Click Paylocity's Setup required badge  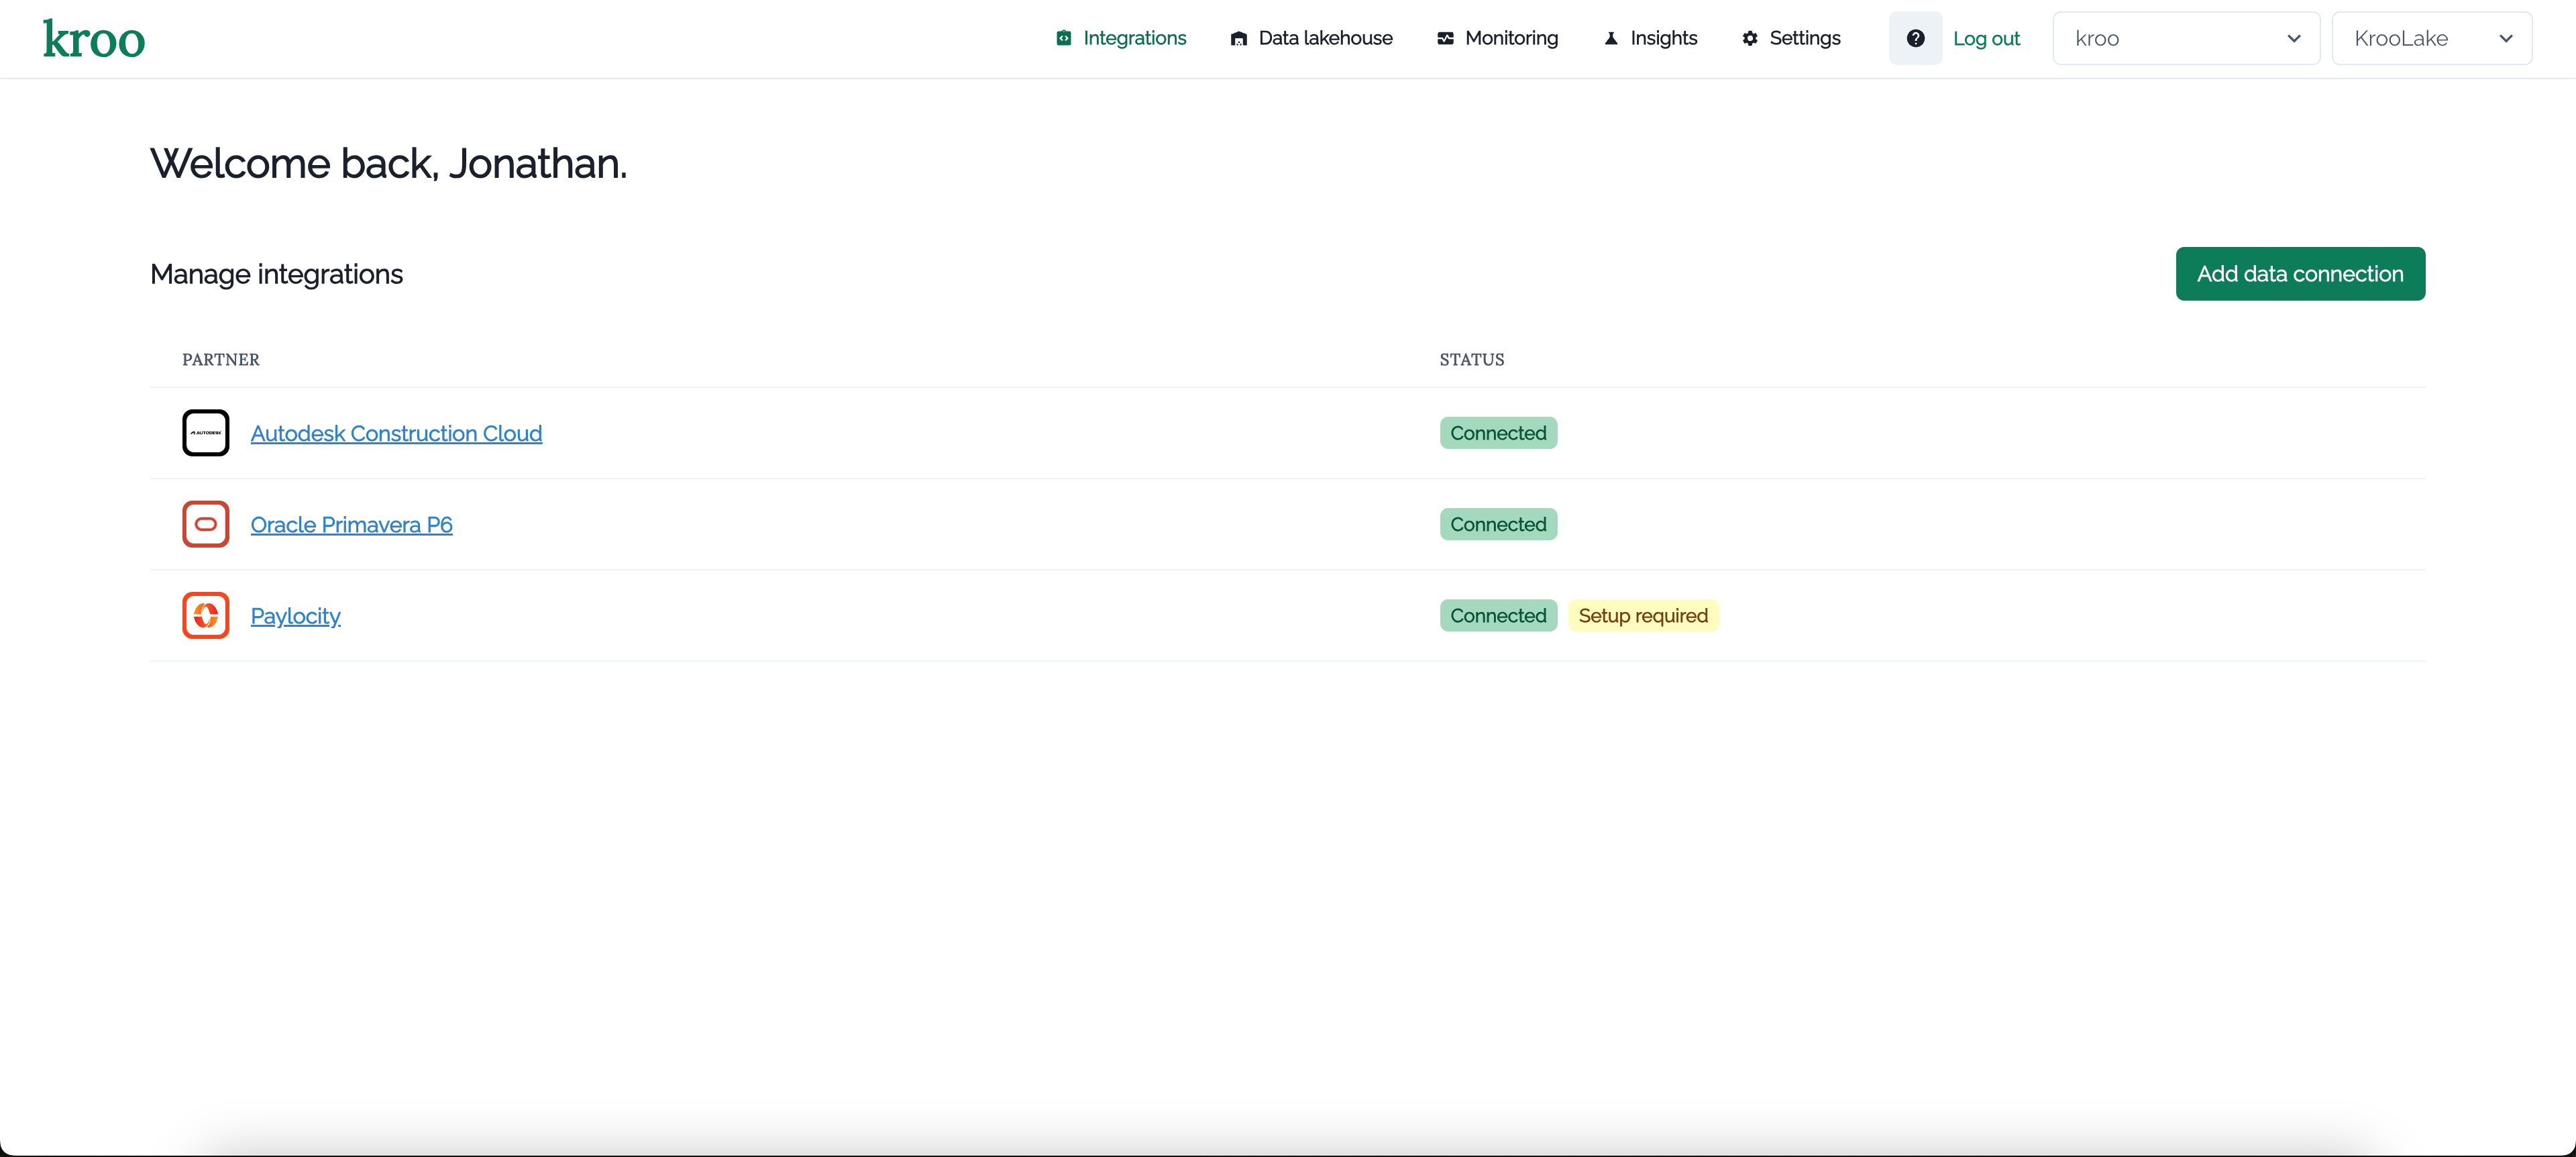coord(1642,616)
